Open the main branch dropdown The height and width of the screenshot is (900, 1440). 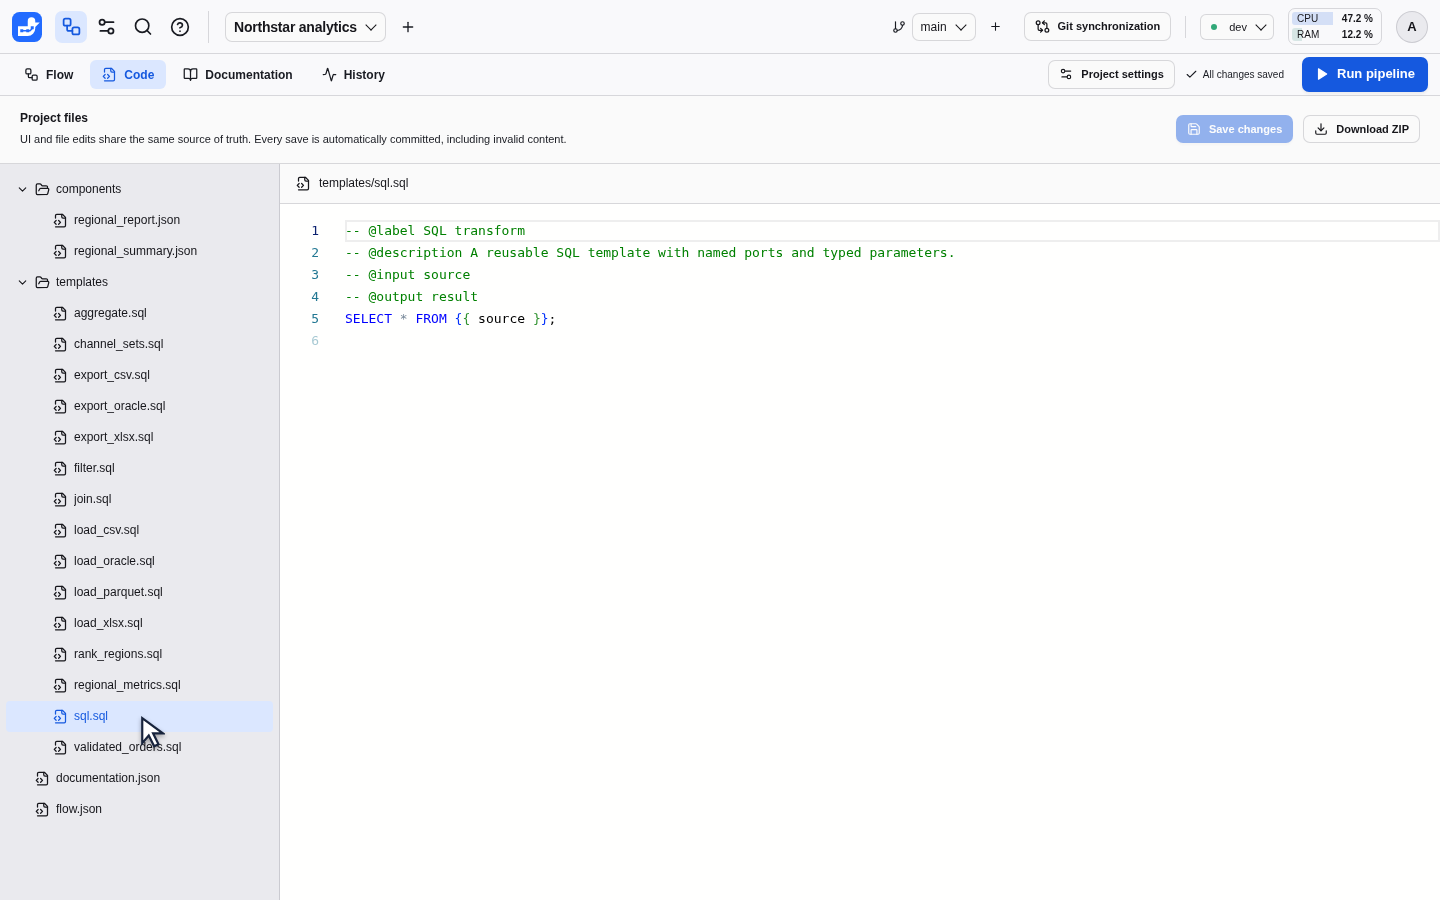[944, 27]
